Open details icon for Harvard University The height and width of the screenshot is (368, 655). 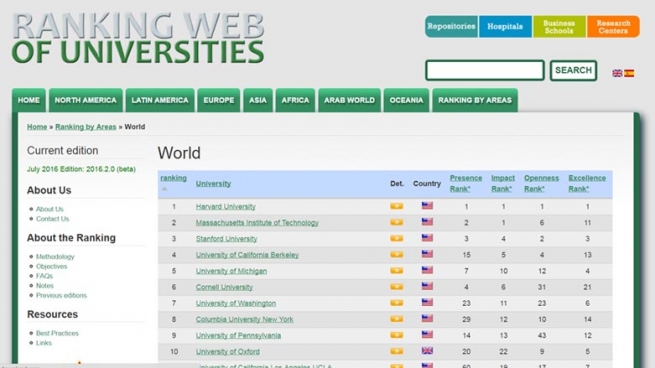tap(396, 206)
